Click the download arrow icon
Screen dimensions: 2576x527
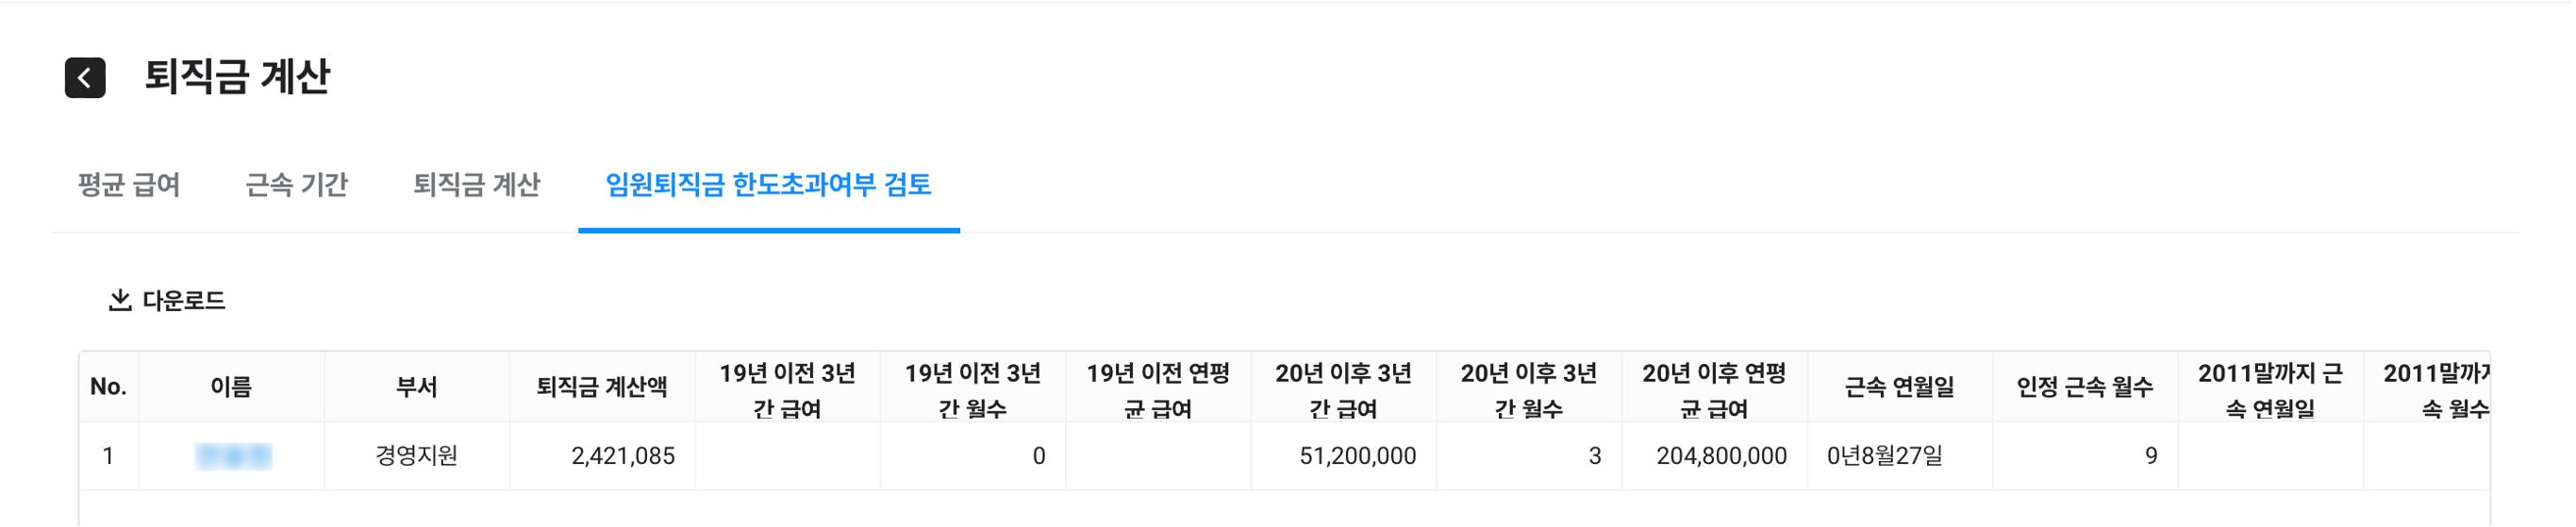click(120, 300)
